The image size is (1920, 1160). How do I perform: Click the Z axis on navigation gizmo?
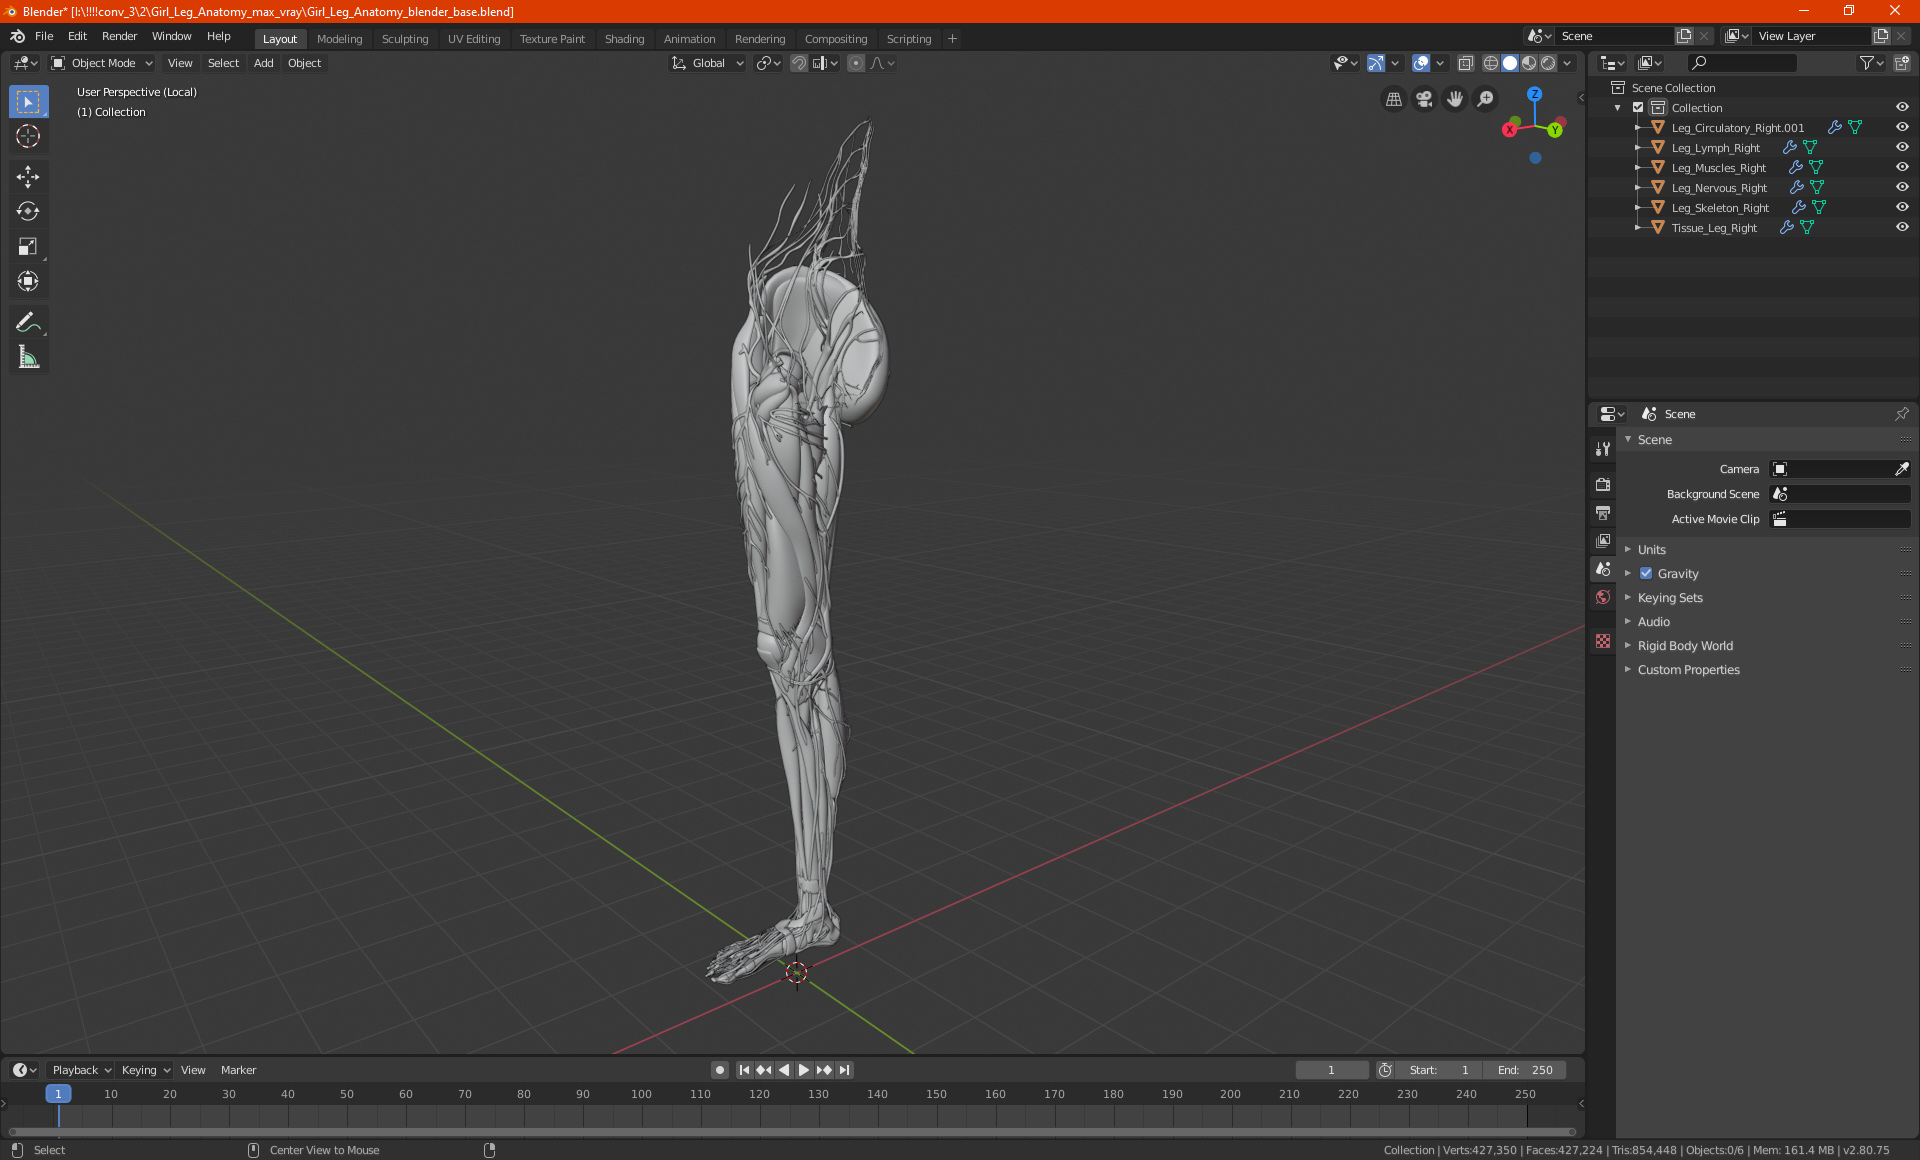[1534, 94]
